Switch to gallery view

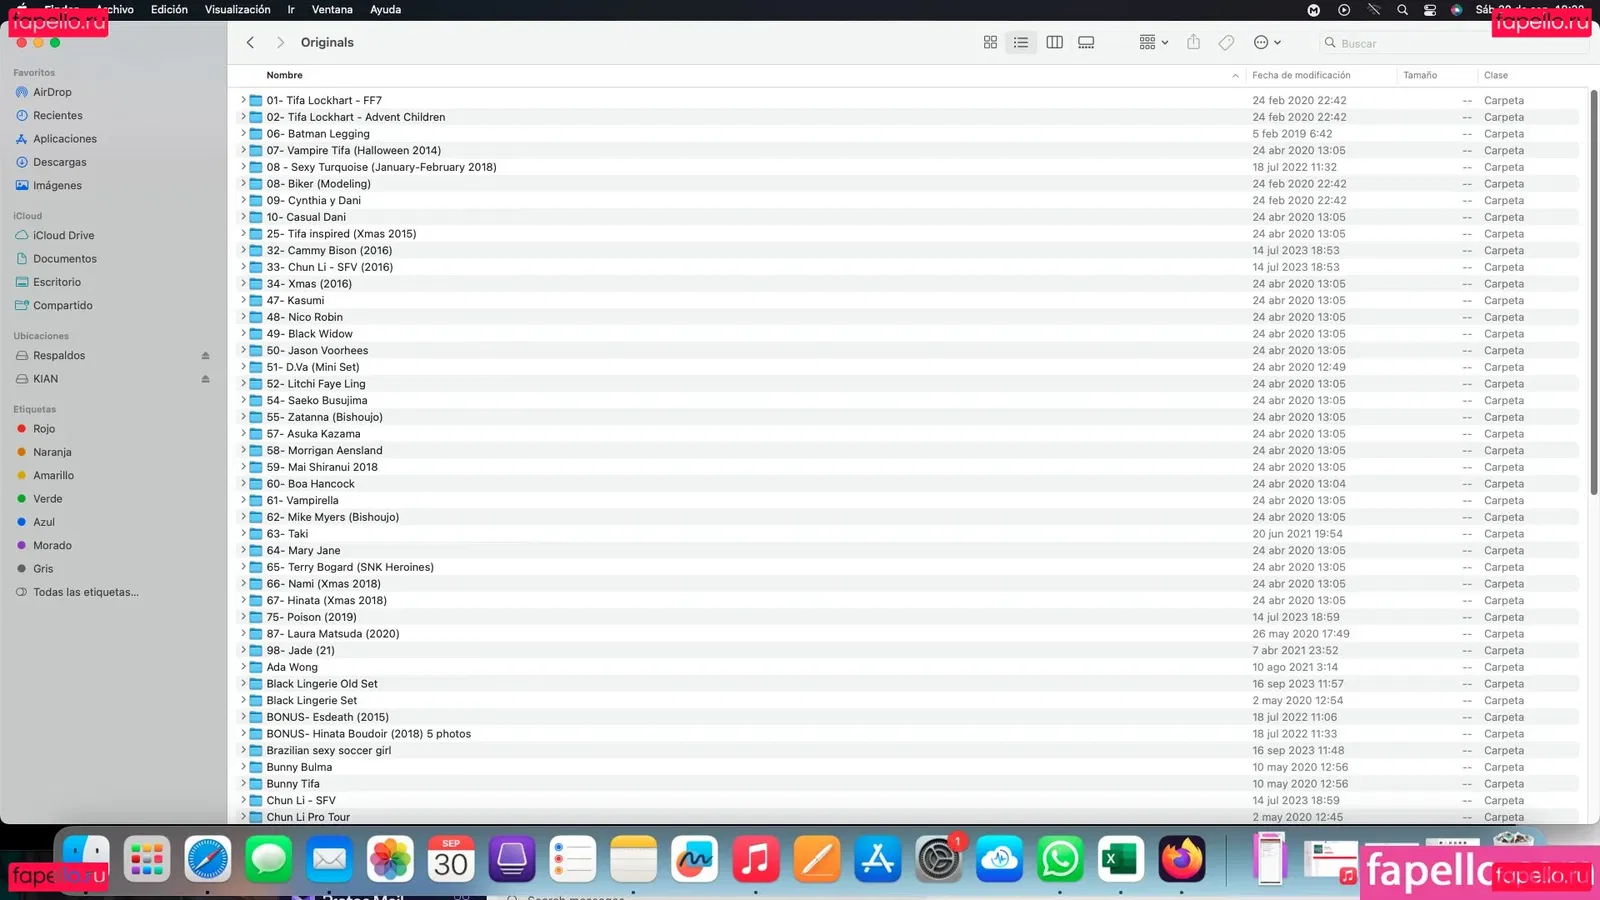1086,43
